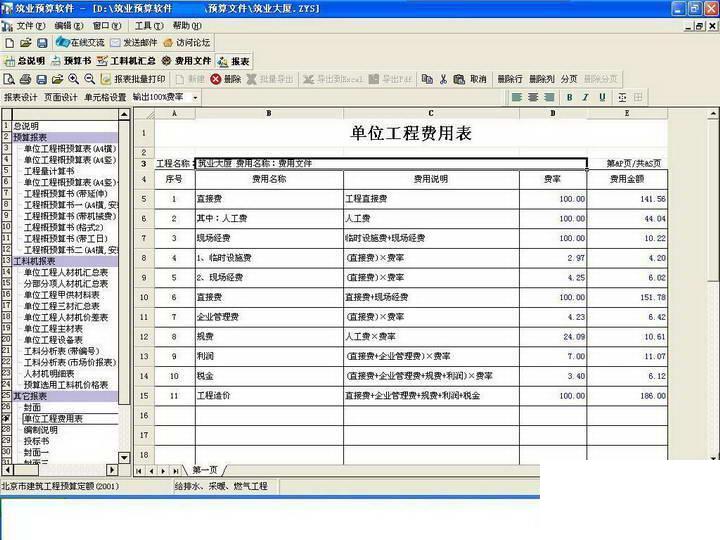Image resolution: width=720 pixels, height=540 pixels.
Task: Zoom out with magnifier minus icon
Action: point(90,79)
